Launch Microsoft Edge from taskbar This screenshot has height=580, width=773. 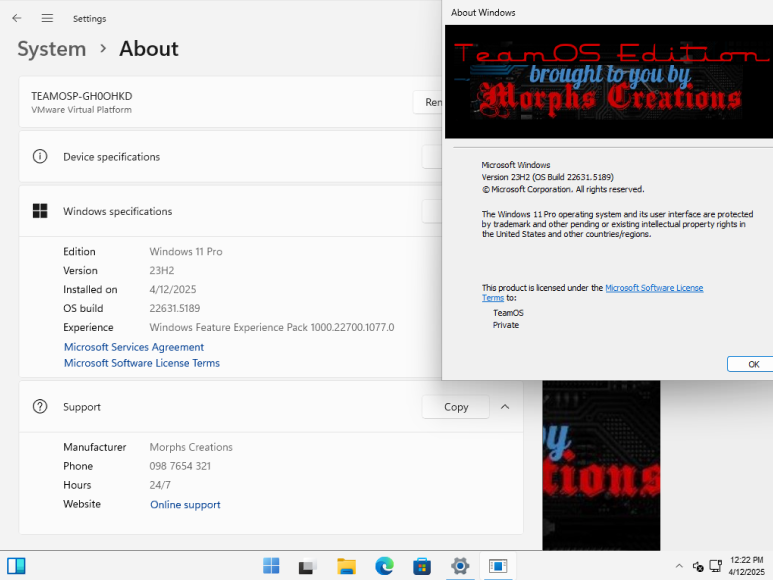(384, 566)
